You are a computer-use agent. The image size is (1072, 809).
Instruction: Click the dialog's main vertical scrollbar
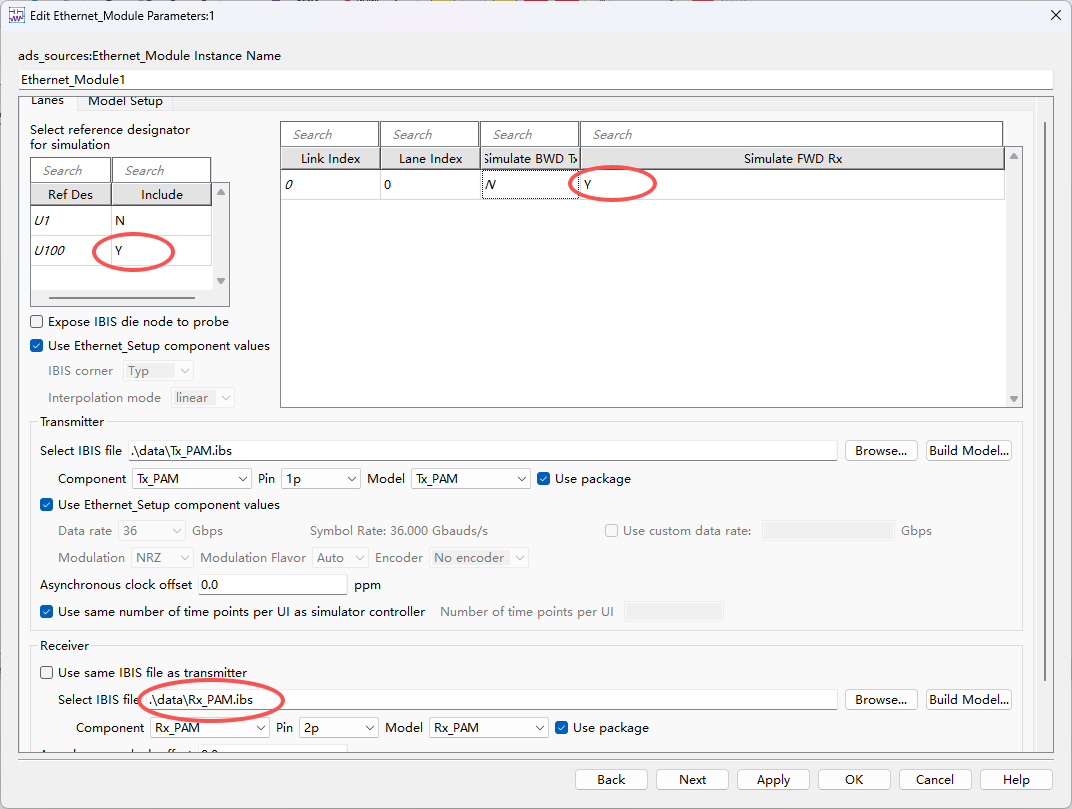(1045, 401)
